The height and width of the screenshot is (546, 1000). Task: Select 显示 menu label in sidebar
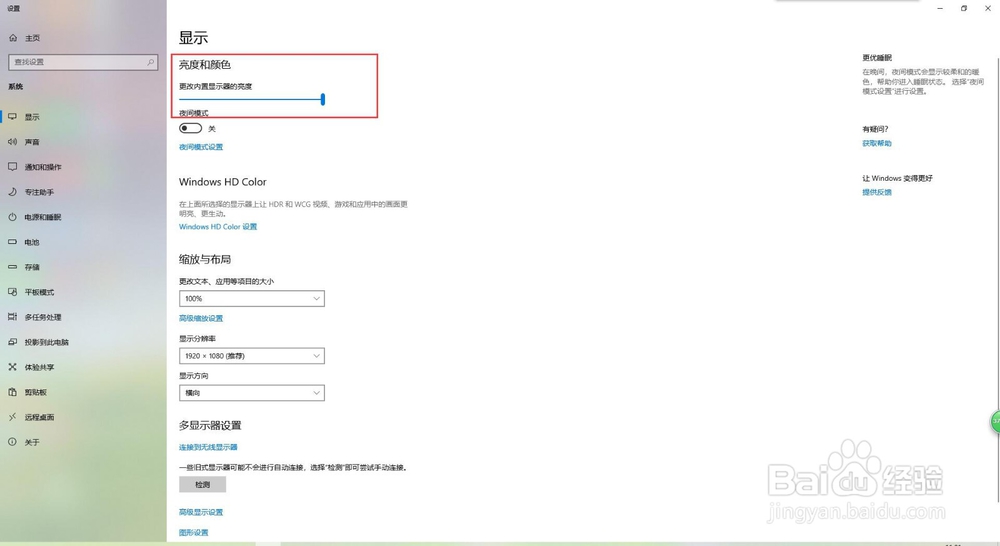tap(32, 117)
